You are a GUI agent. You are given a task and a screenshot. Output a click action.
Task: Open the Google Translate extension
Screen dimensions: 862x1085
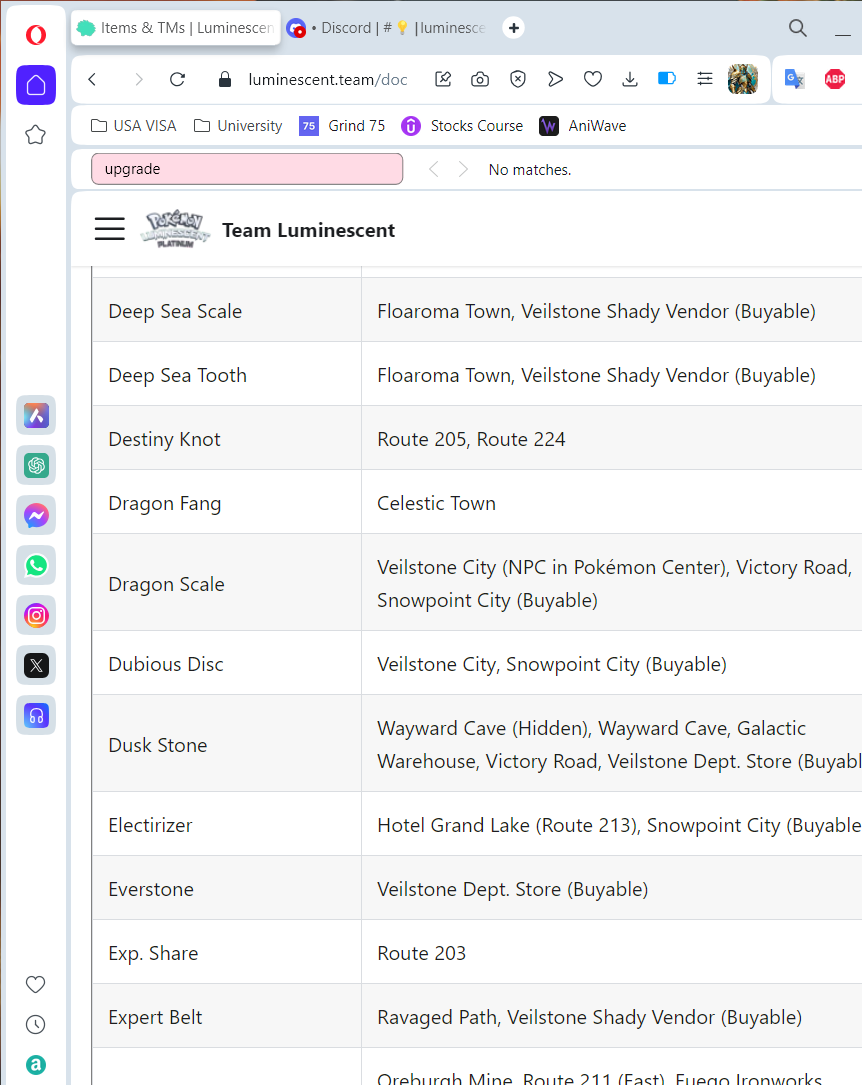pyautogui.click(x=794, y=79)
